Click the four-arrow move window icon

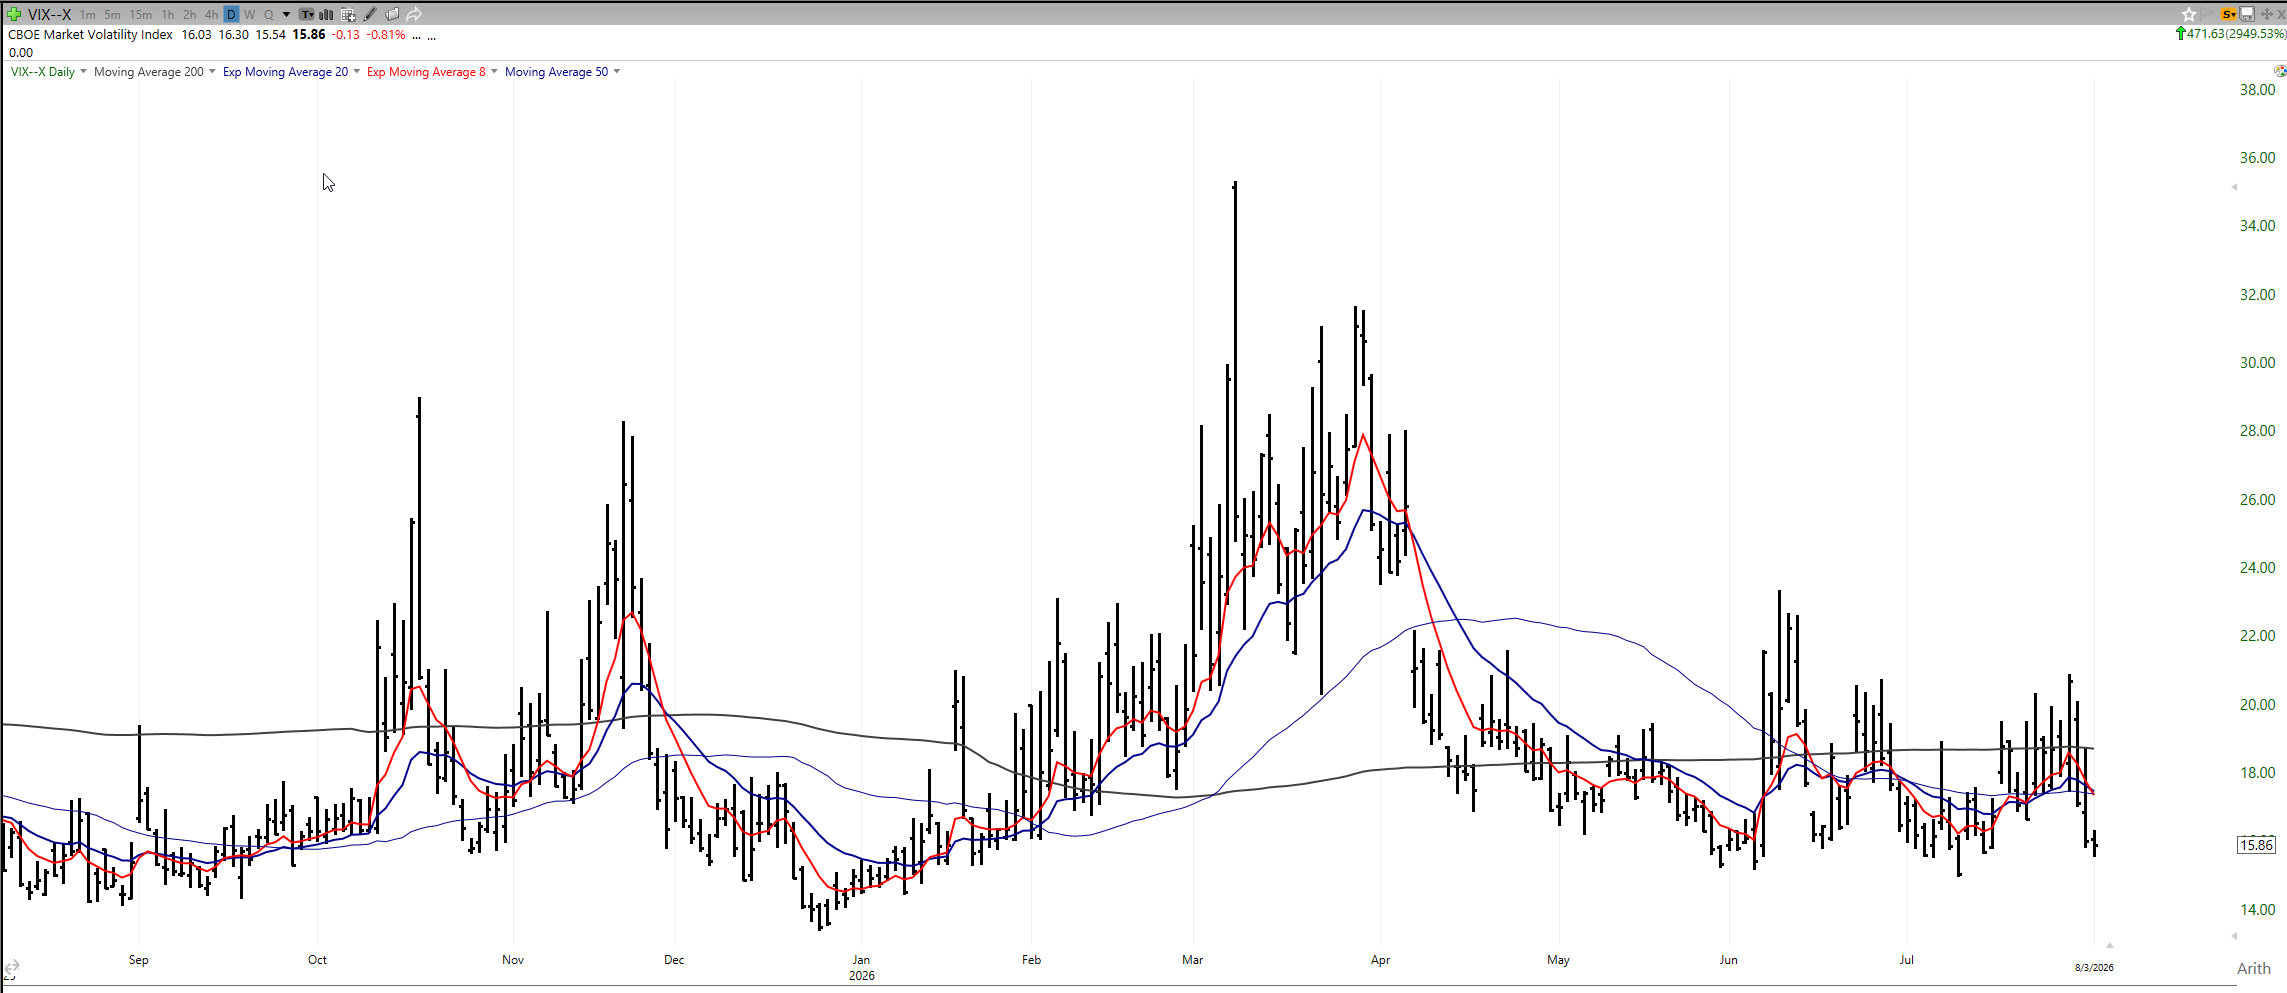tap(2266, 14)
